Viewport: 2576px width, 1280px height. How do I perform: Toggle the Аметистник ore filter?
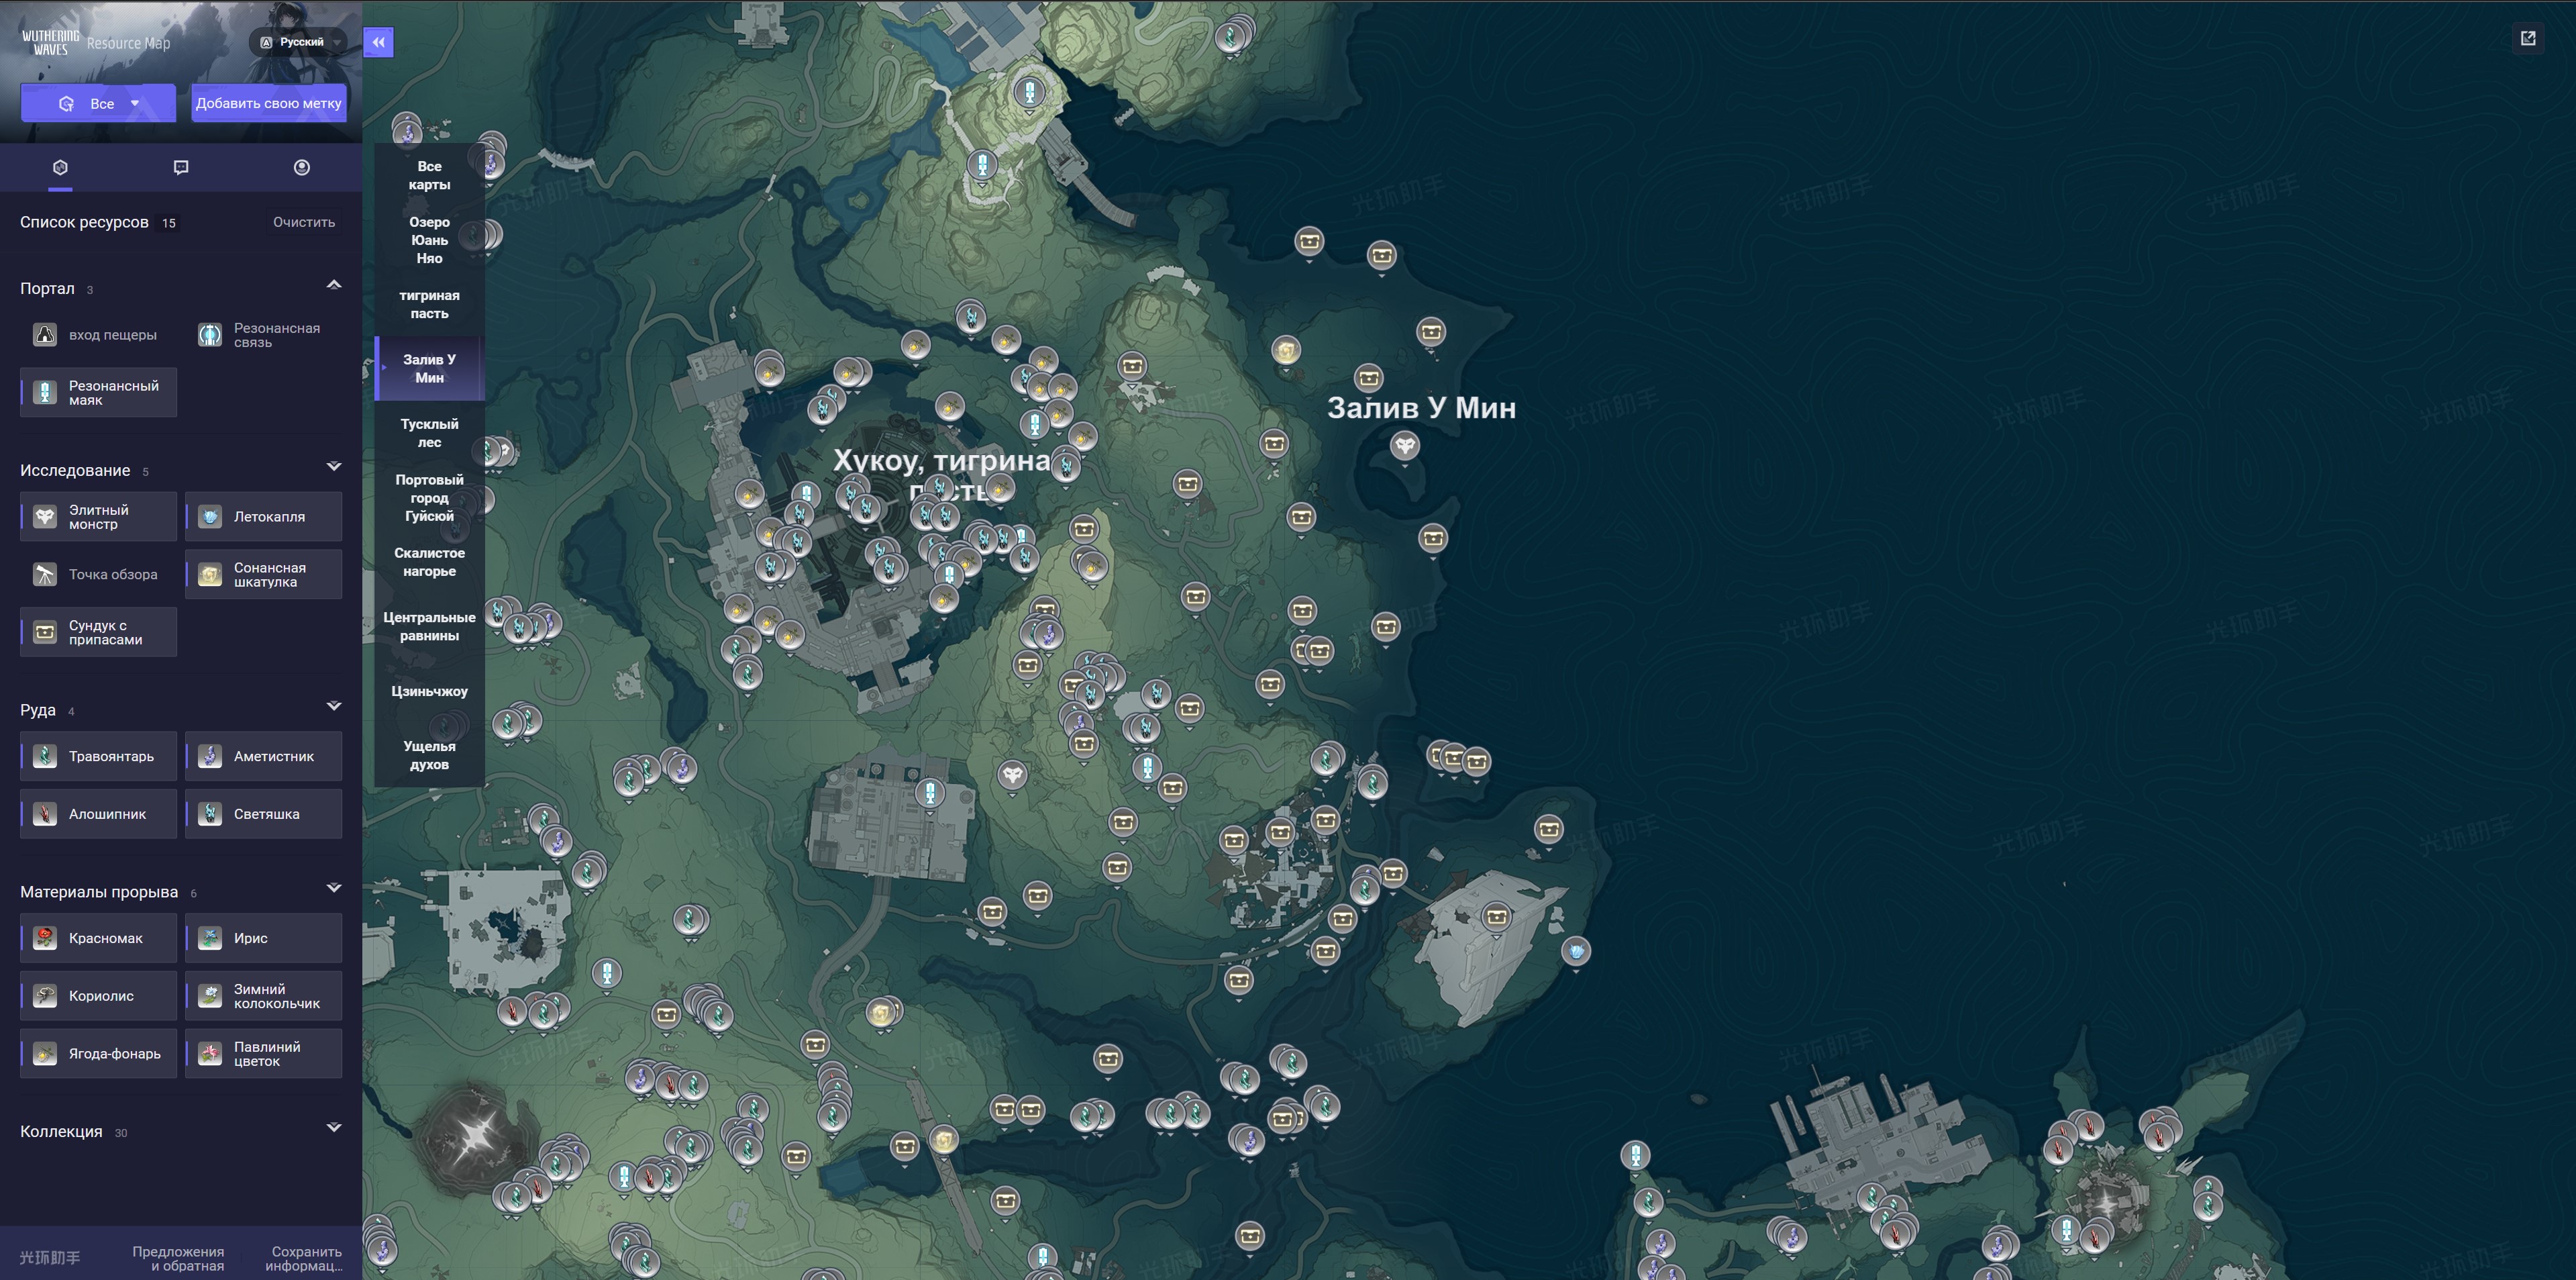(x=263, y=756)
